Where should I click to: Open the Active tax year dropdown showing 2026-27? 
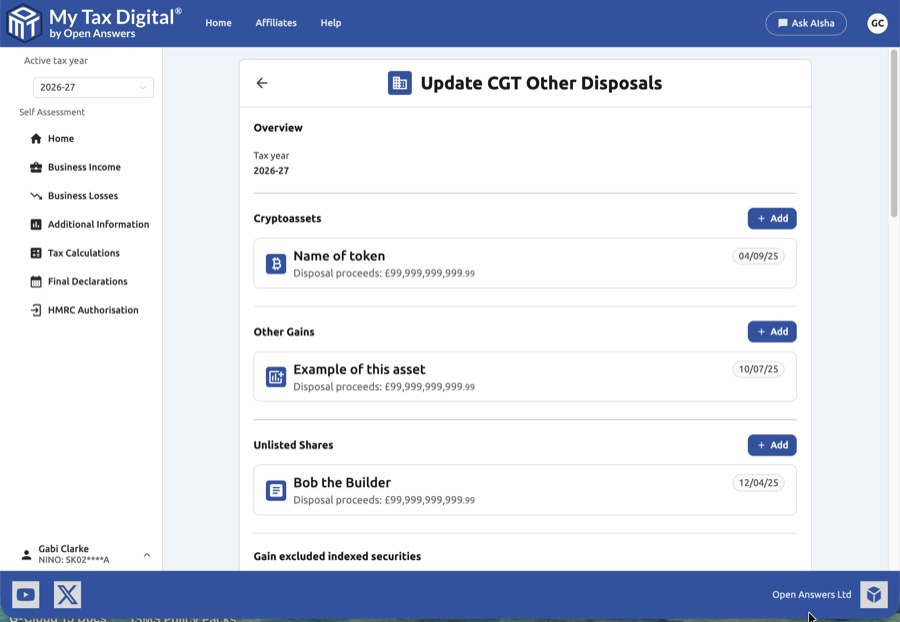(x=93, y=87)
